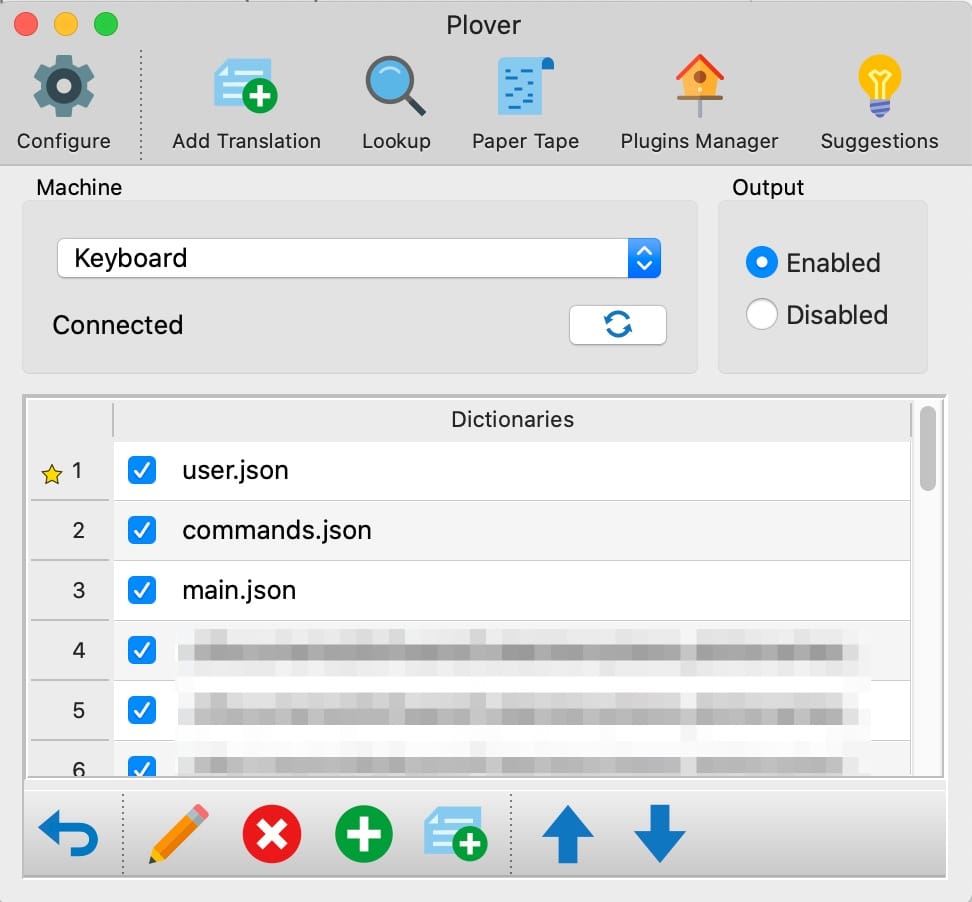972x902 pixels.
Task: Click the reconnect machine refresh button
Action: tap(617, 325)
